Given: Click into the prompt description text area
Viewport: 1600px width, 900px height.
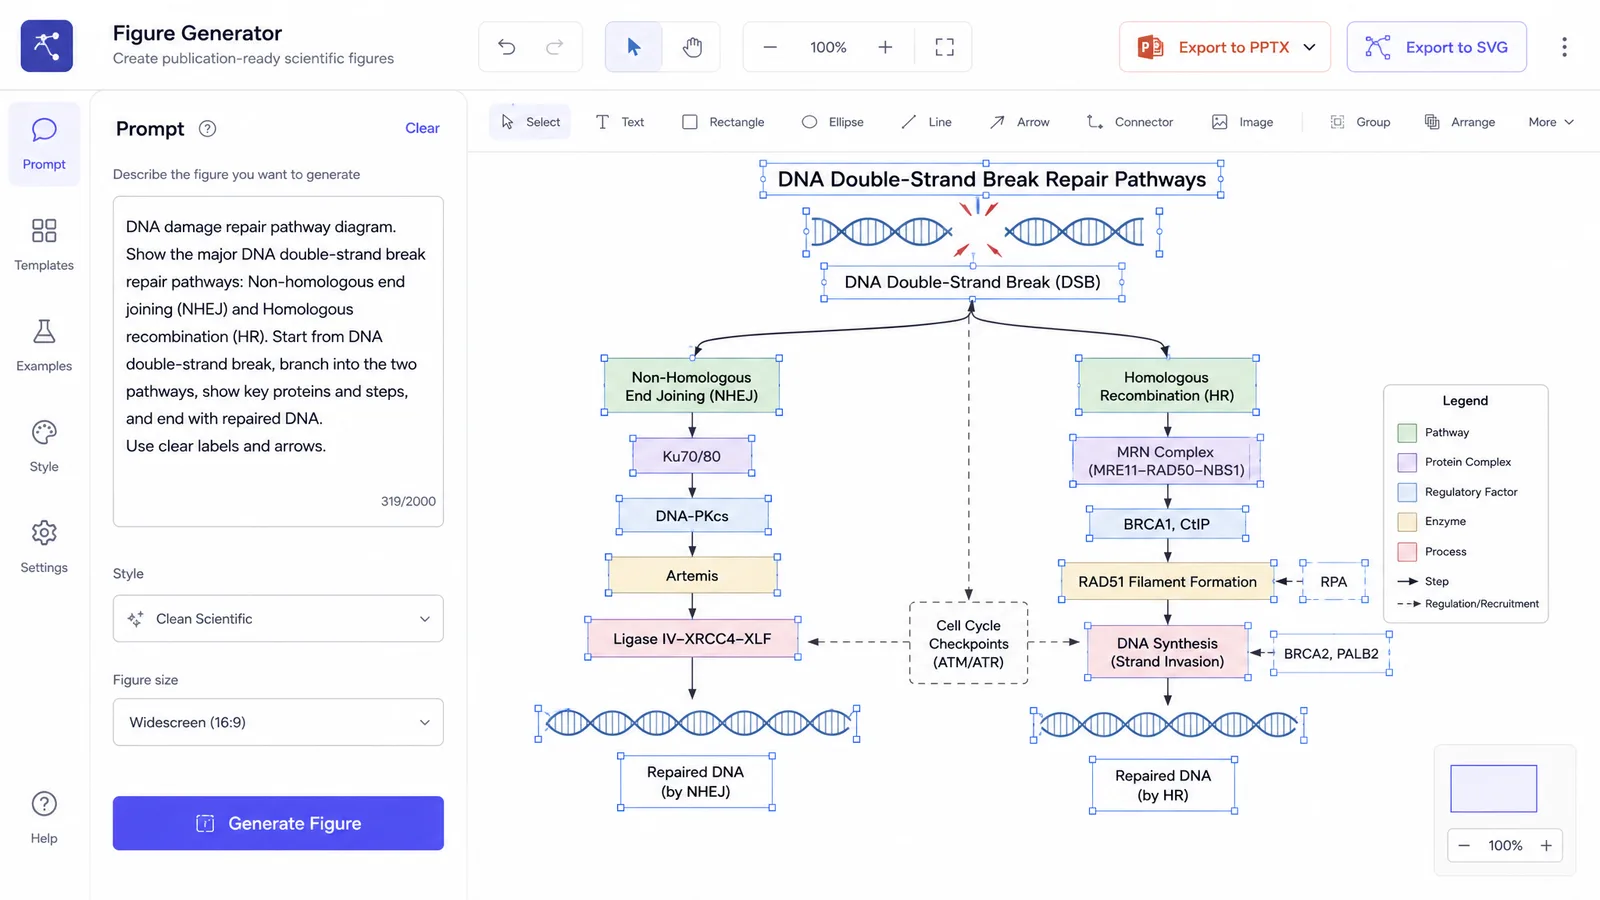Looking at the screenshot, I should [x=278, y=361].
